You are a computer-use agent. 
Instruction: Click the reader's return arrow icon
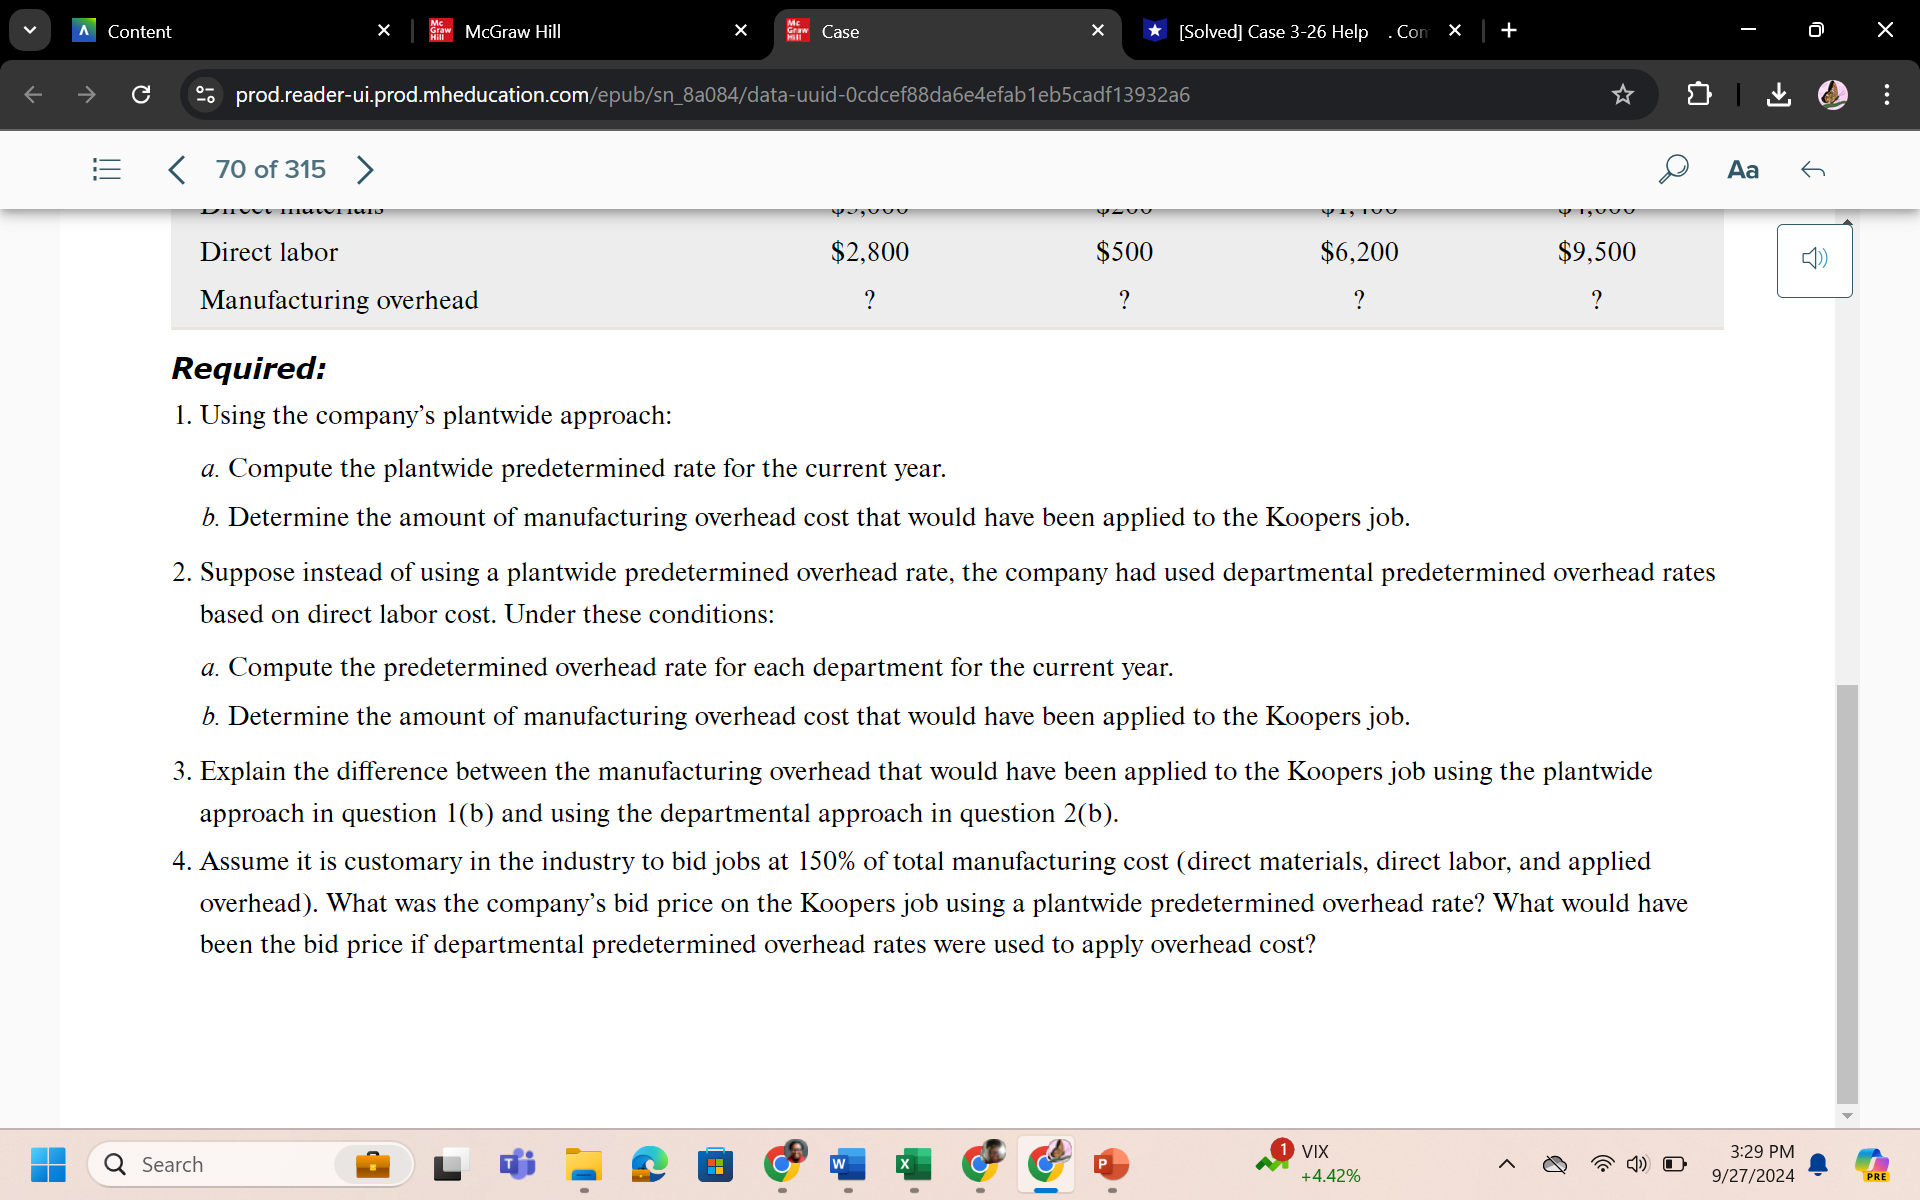[1812, 170]
